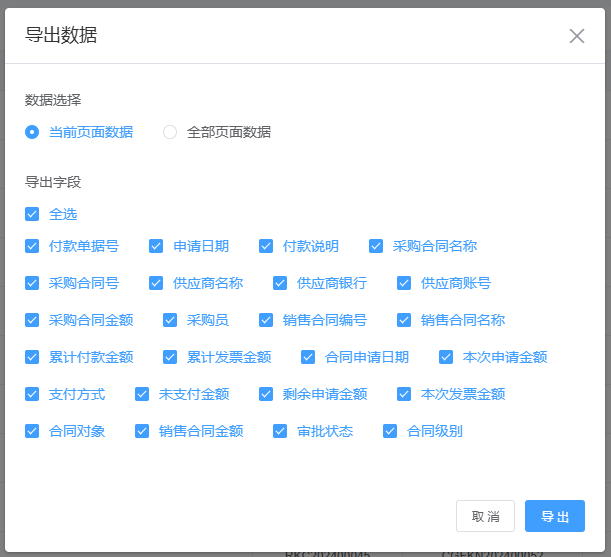The height and width of the screenshot is (557, 611).
Task: Toggle the 累计付款金额 checkbox
Action: (32, 357)
